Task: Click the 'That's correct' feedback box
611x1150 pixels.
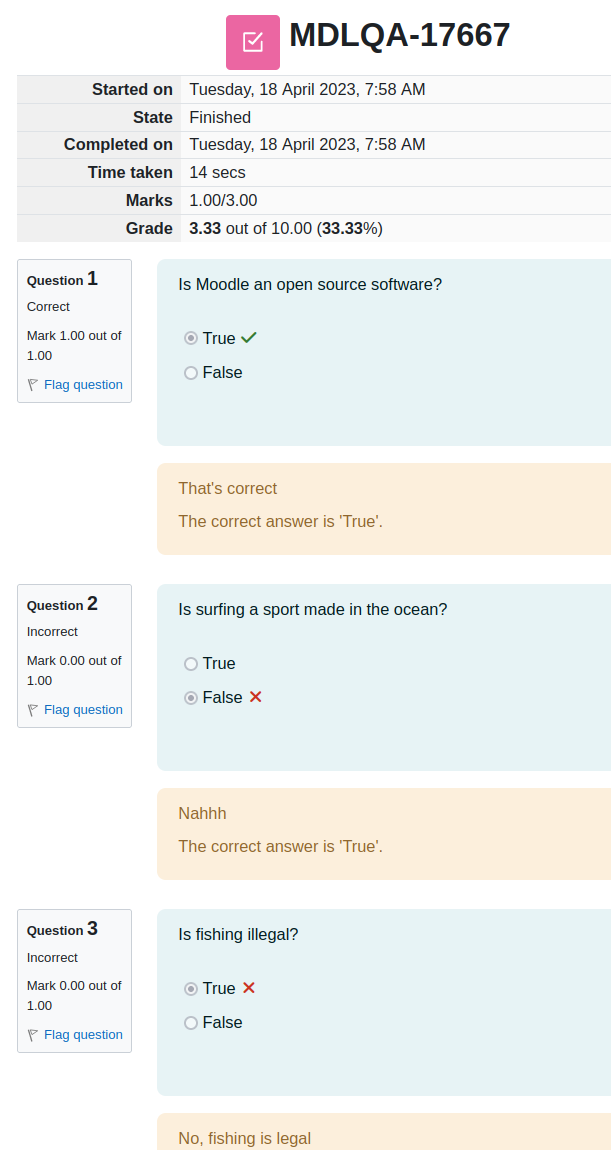Action: tap(384, 508)
